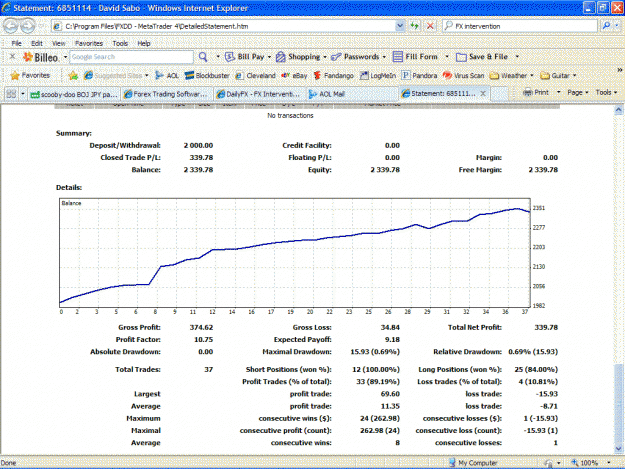Click the address bar file path
625x469 pixels.
157,26
